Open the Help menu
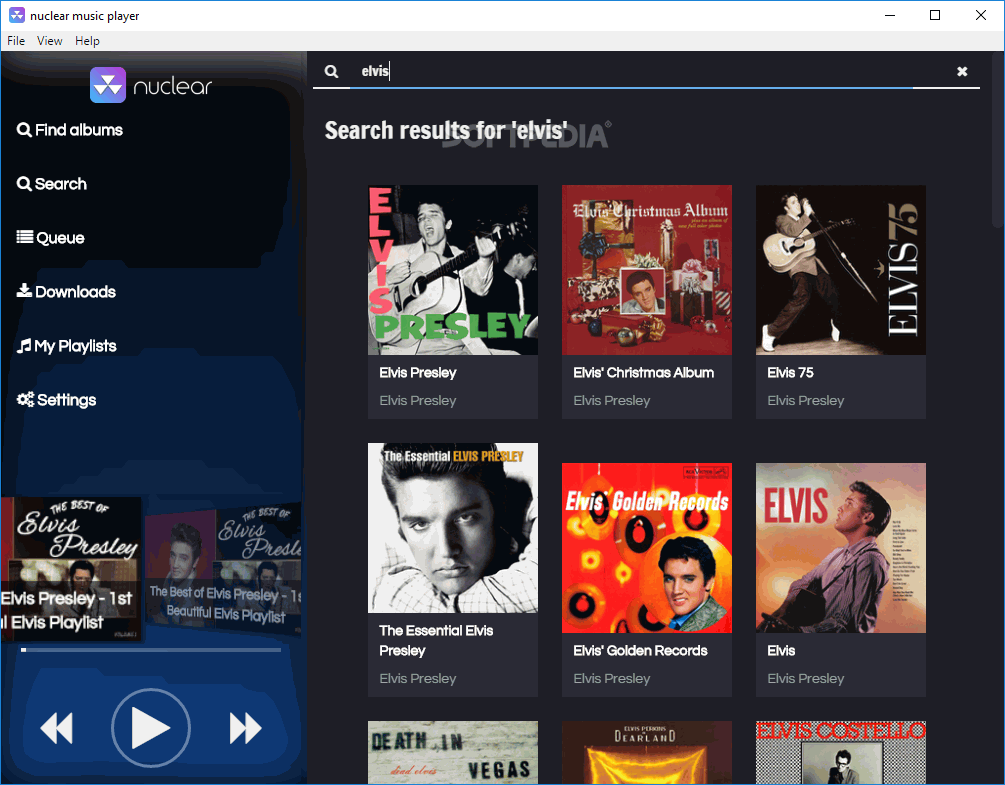 [x=87, y=41]
